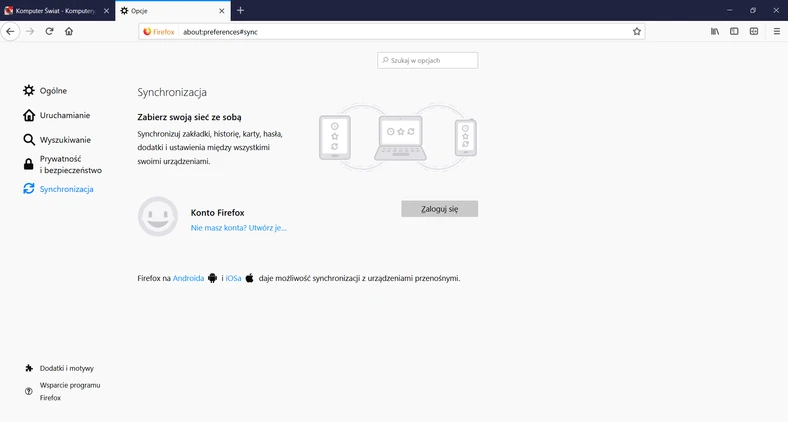This screenshot has width=788, height=422.
Task: Open Dodatki i motywy
Action: (x=66, y=368)
